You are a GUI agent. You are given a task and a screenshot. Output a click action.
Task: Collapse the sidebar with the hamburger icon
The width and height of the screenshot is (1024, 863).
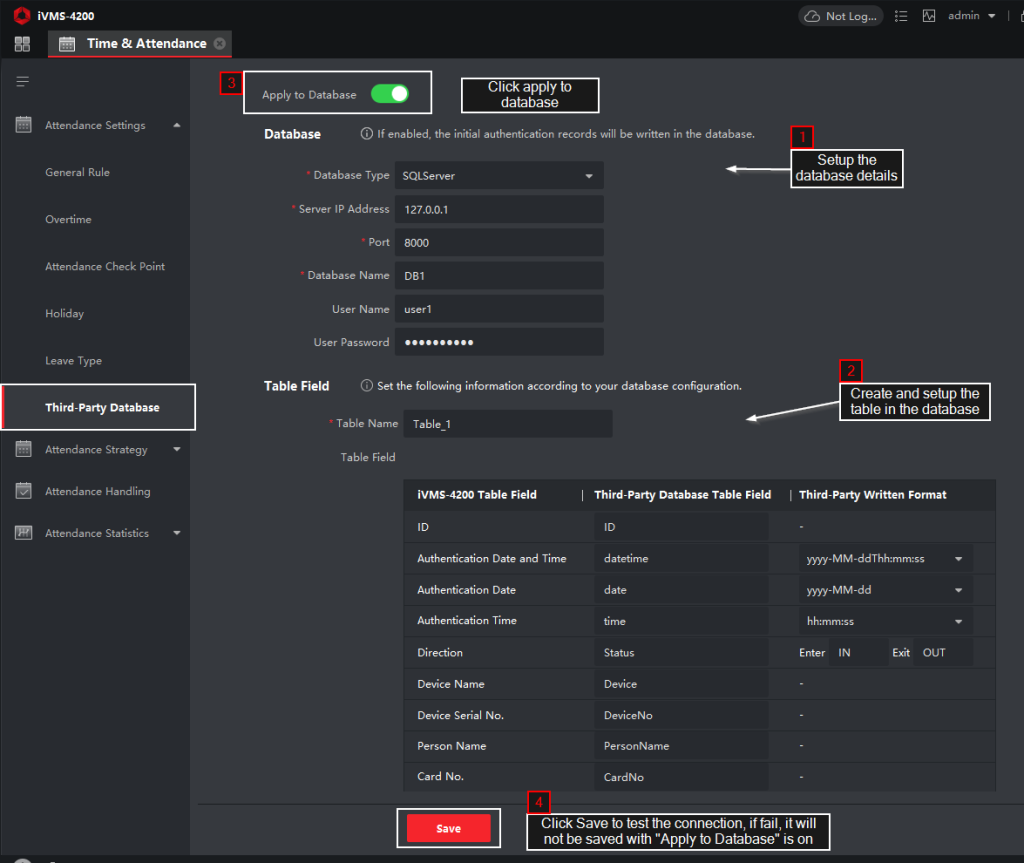(23, 81)
